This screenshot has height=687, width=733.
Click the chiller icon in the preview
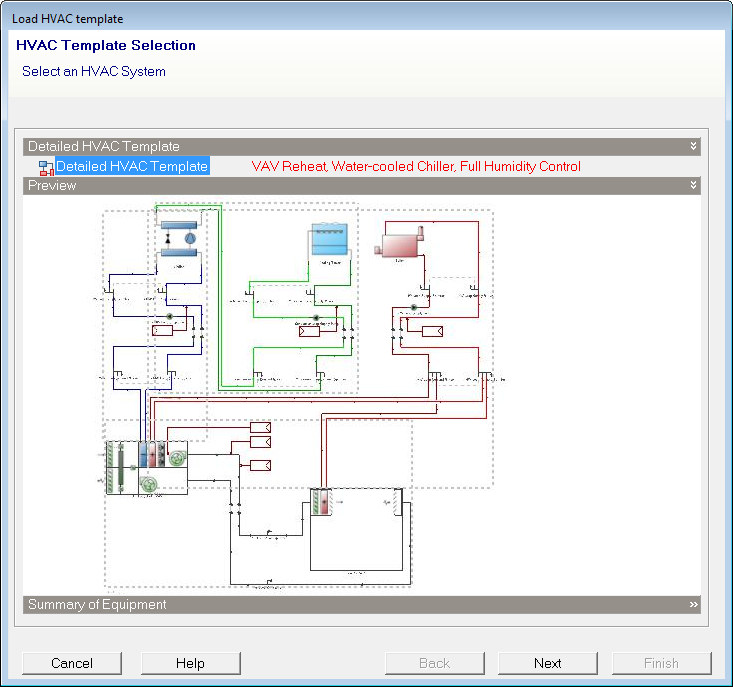(x=181, y=238)
